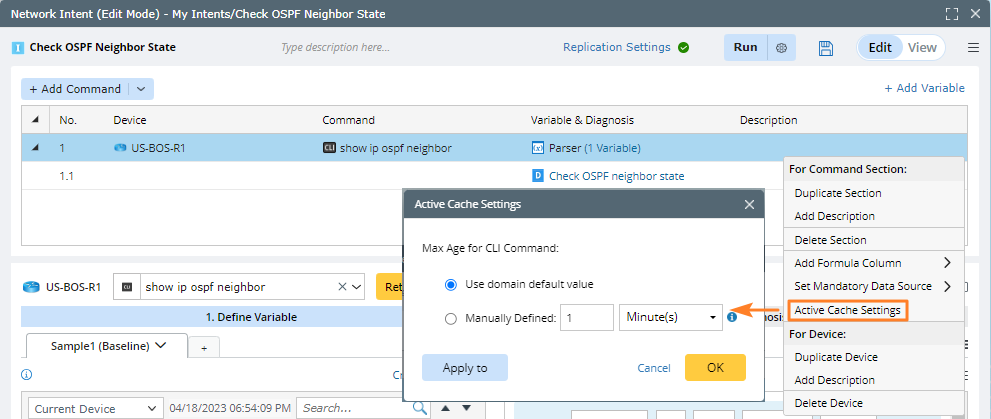Screen dimensions: 991x419
Task: Expand the Add Command dropdown arrow
Action: click(141, 89)
